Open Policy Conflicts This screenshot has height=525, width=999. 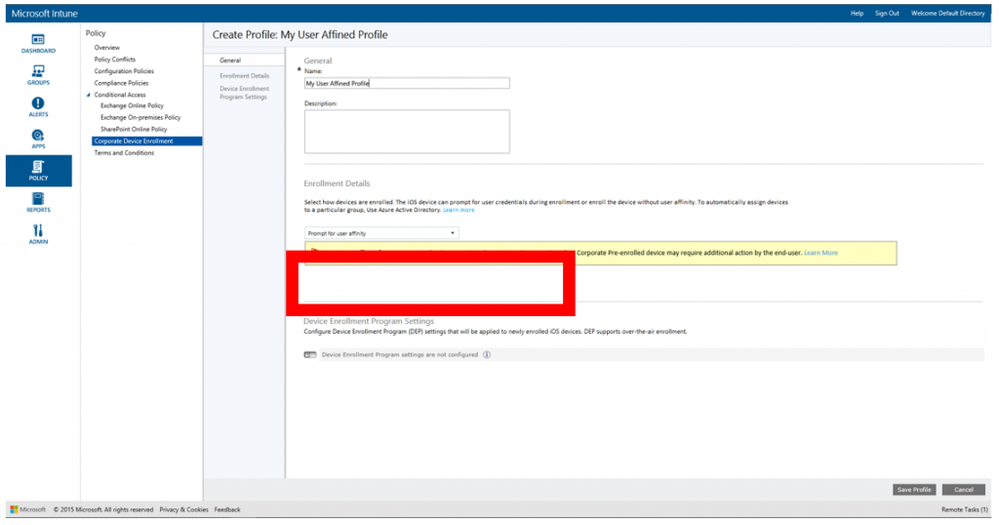click(x=115, y=59)
